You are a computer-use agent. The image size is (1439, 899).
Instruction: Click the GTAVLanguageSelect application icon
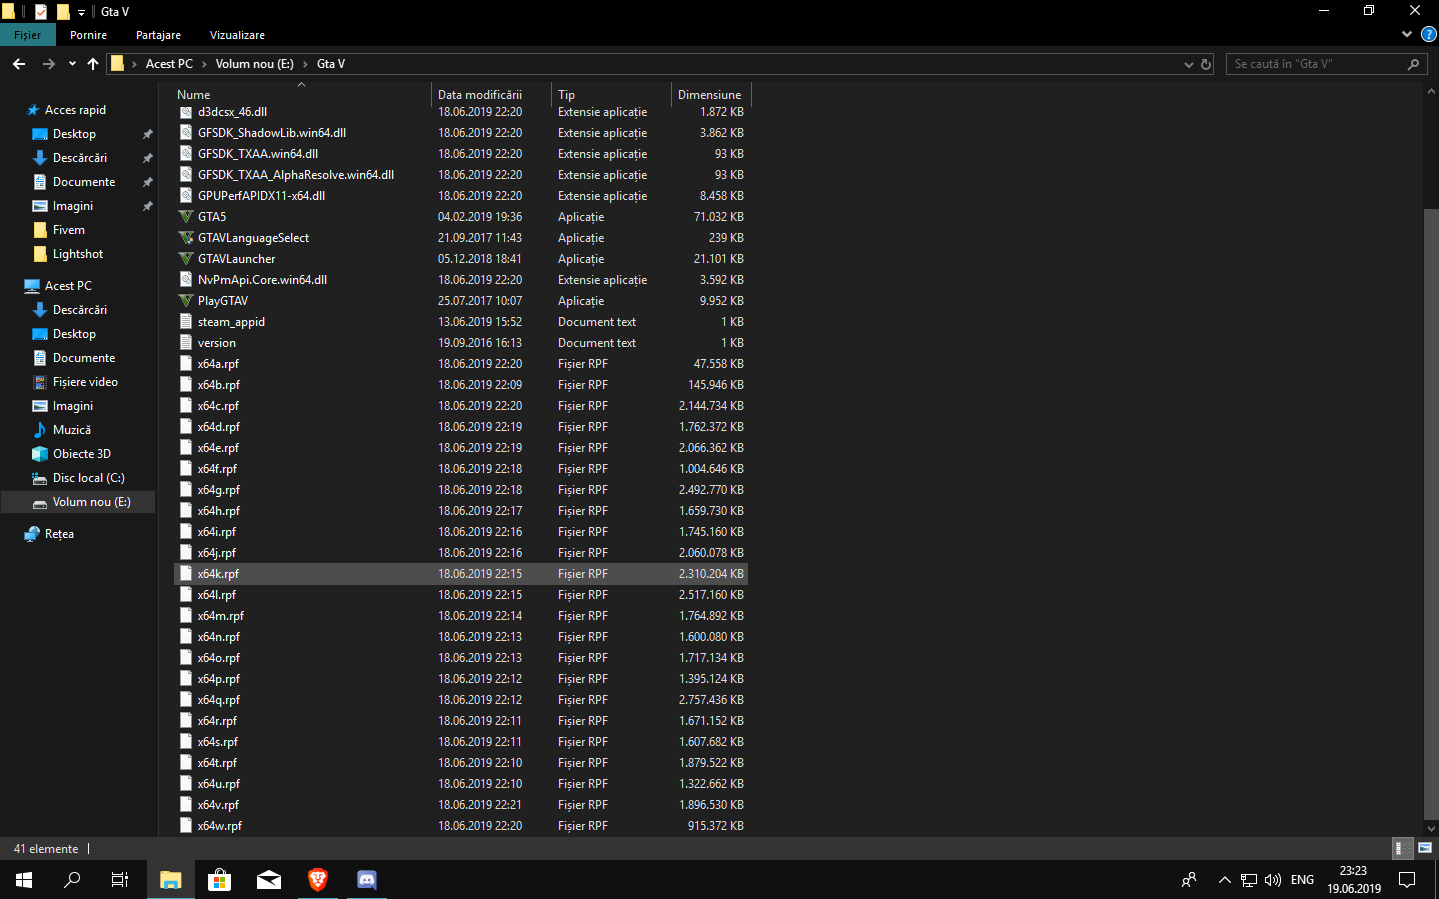[x=186, y=238]
